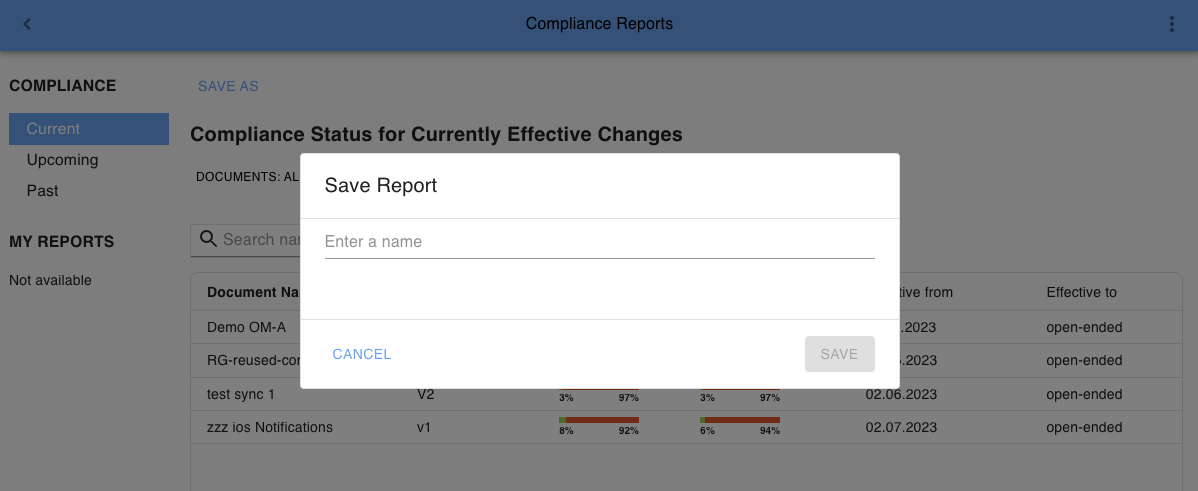This screenshot has height=491, width=1198.
Task: Focus the Enter a name field
Action: click(599, 242)
